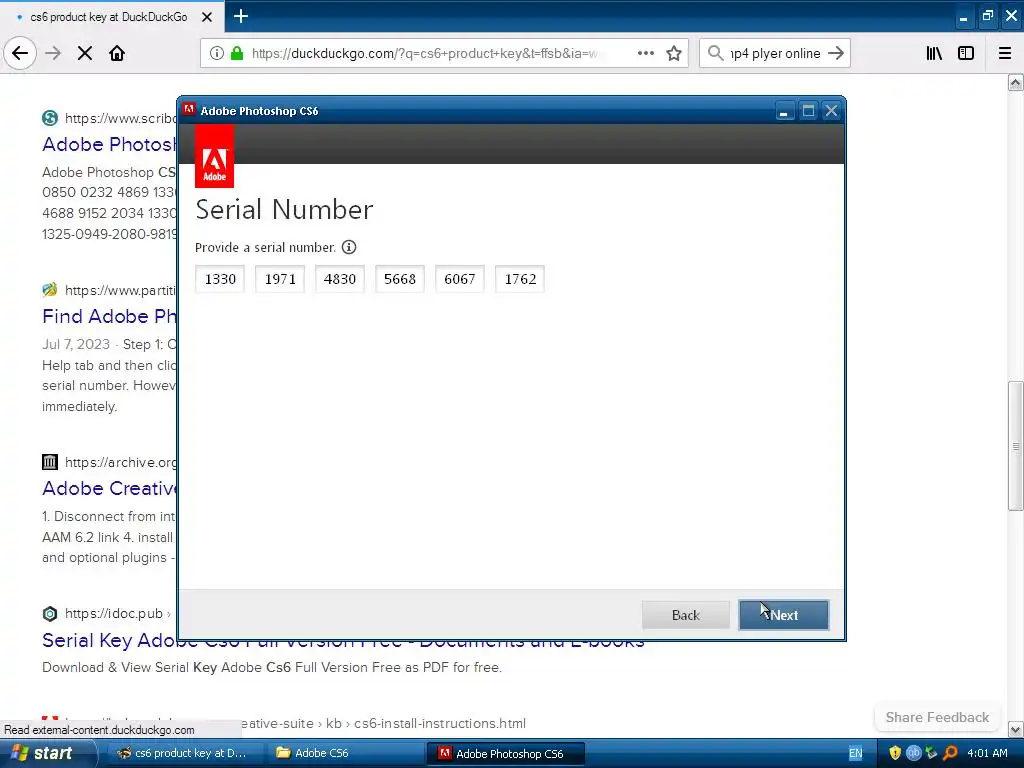Viewport: 1024px width, 768px height.
Task: Click the 4:01 AM taskbar clock
Action: (x=987, y=753)
